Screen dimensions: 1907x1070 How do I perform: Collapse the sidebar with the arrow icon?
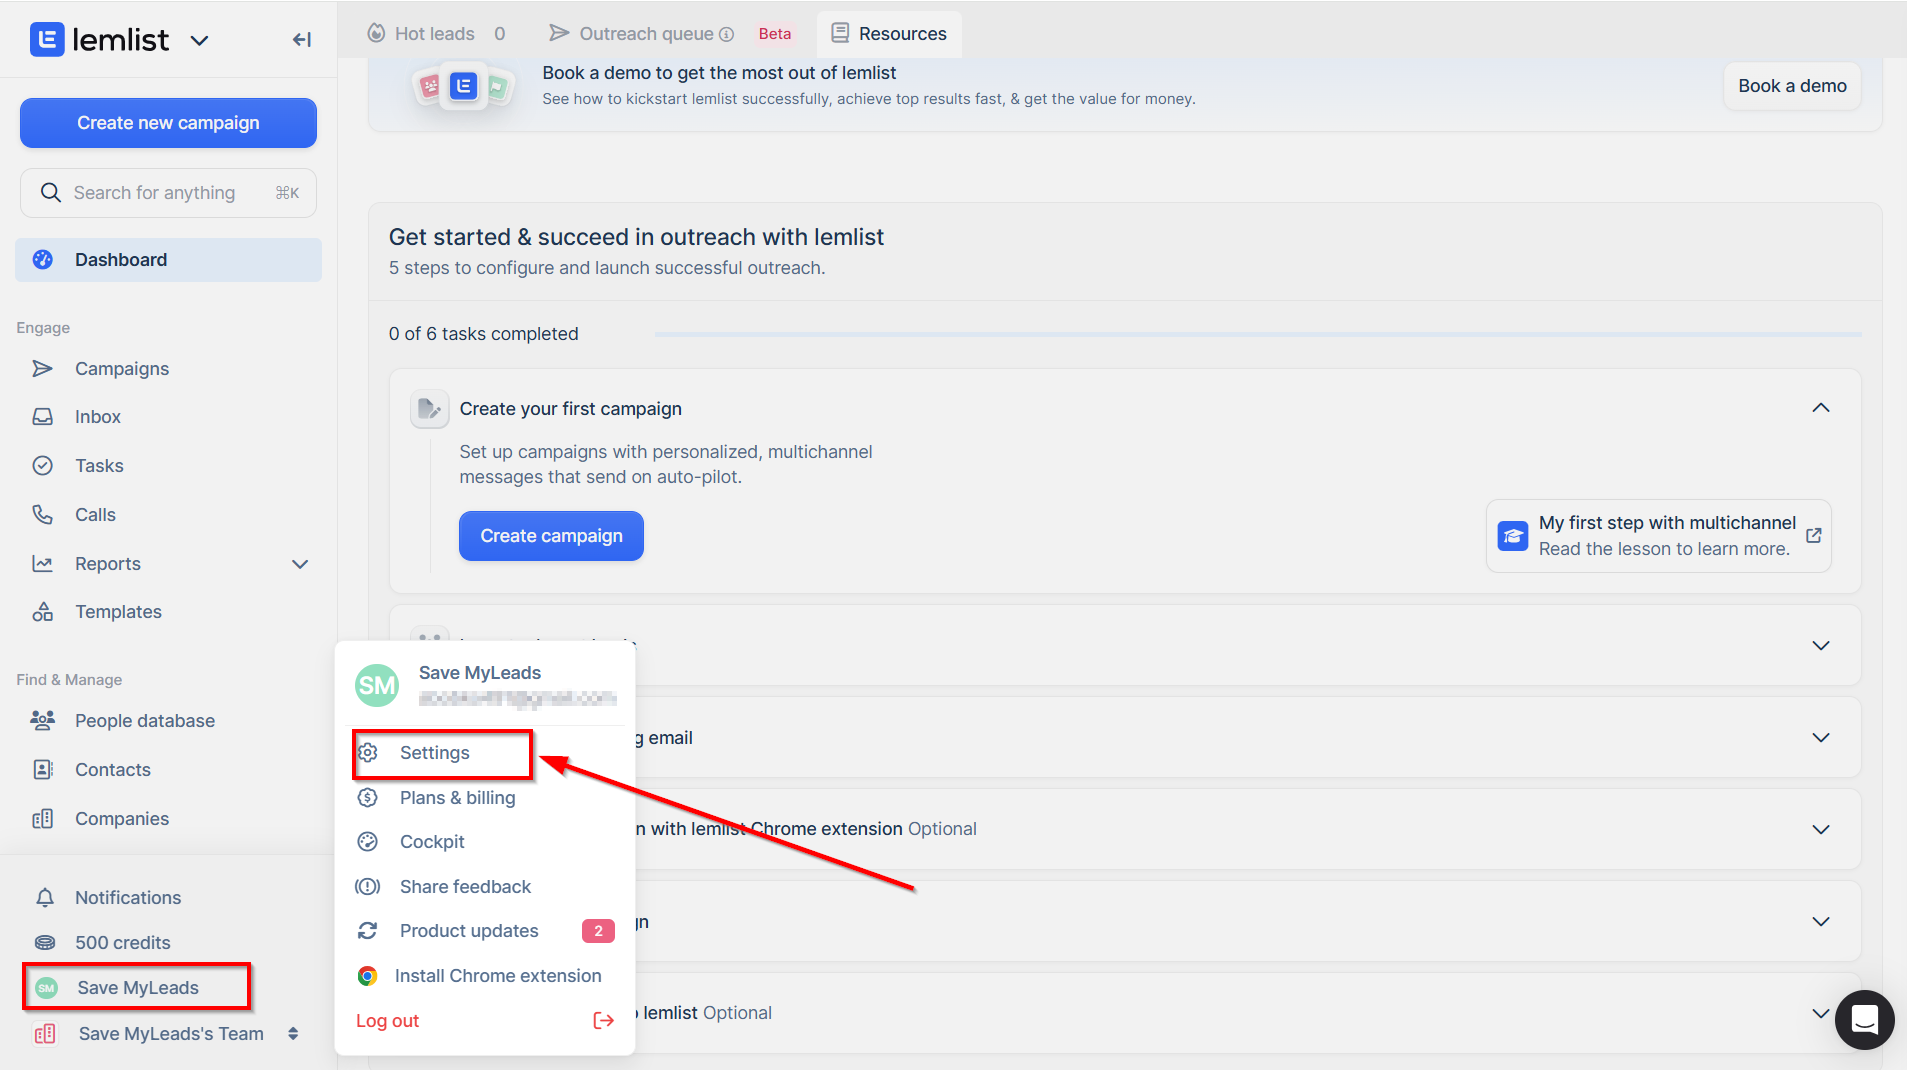pos(301,40)
